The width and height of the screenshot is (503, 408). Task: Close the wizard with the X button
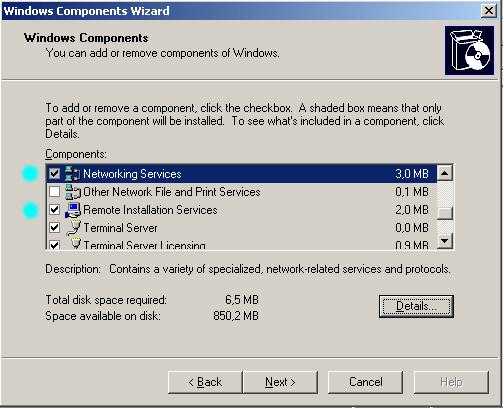pyautogui.click(x=489, y=11)
